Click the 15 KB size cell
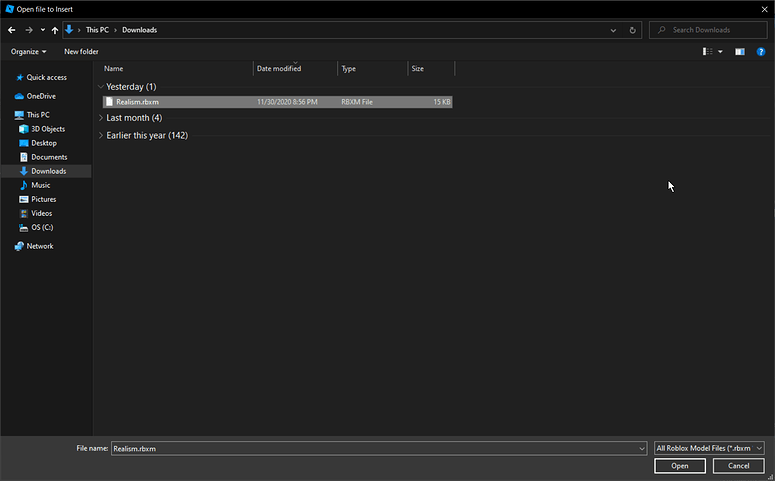Viewport: 775px width, 481px height. coord(442,102)
